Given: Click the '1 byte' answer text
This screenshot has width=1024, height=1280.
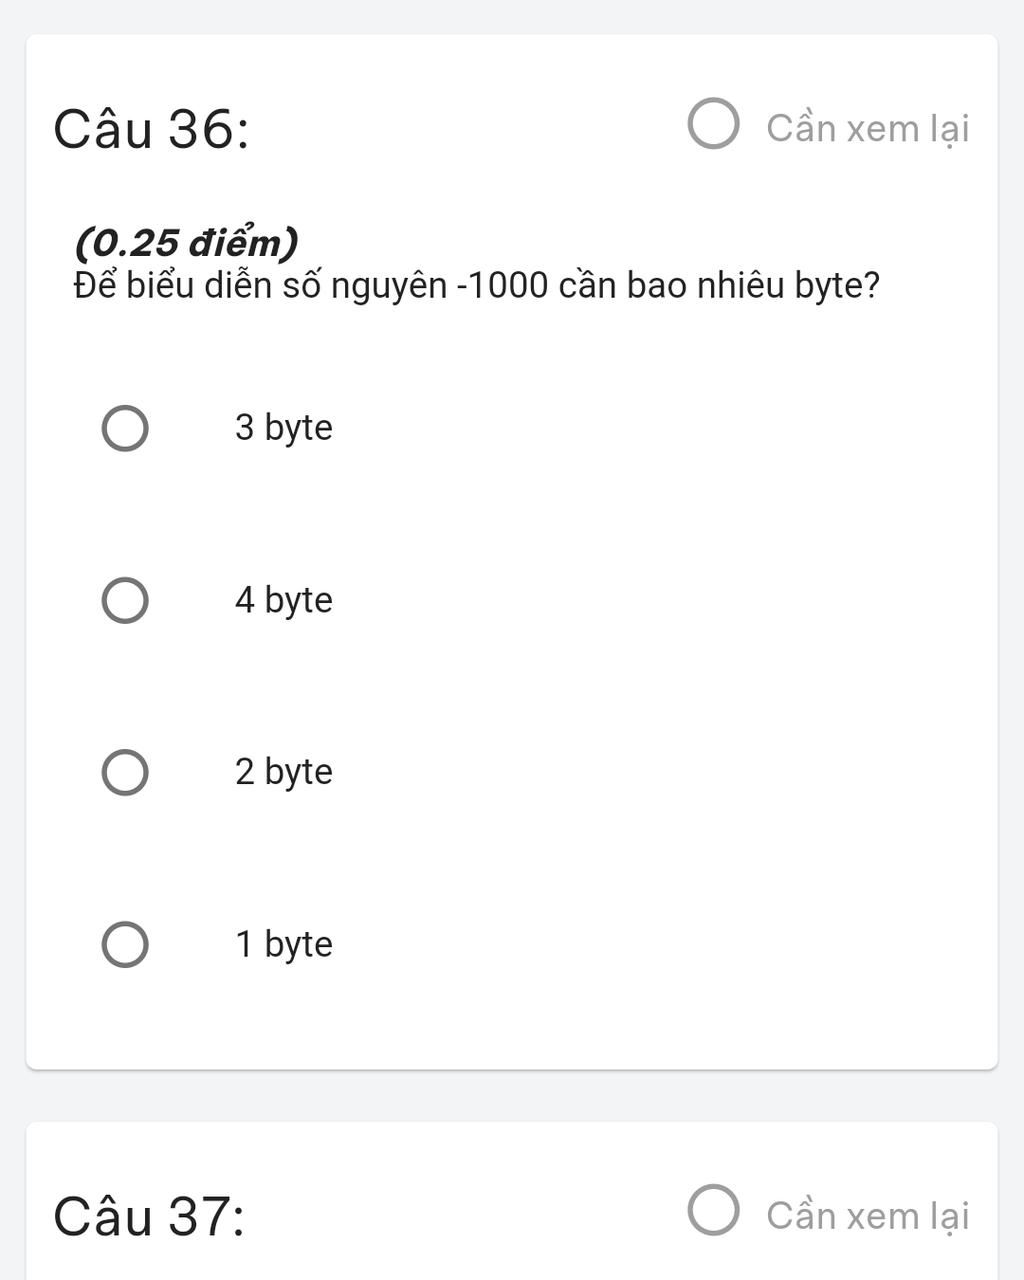Looking at the screenshot, I should click(x=284, y=944).
